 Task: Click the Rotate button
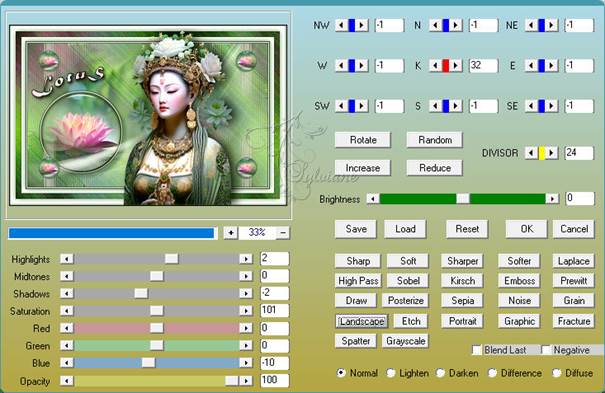pyautogui.click(x=363, y=140)
